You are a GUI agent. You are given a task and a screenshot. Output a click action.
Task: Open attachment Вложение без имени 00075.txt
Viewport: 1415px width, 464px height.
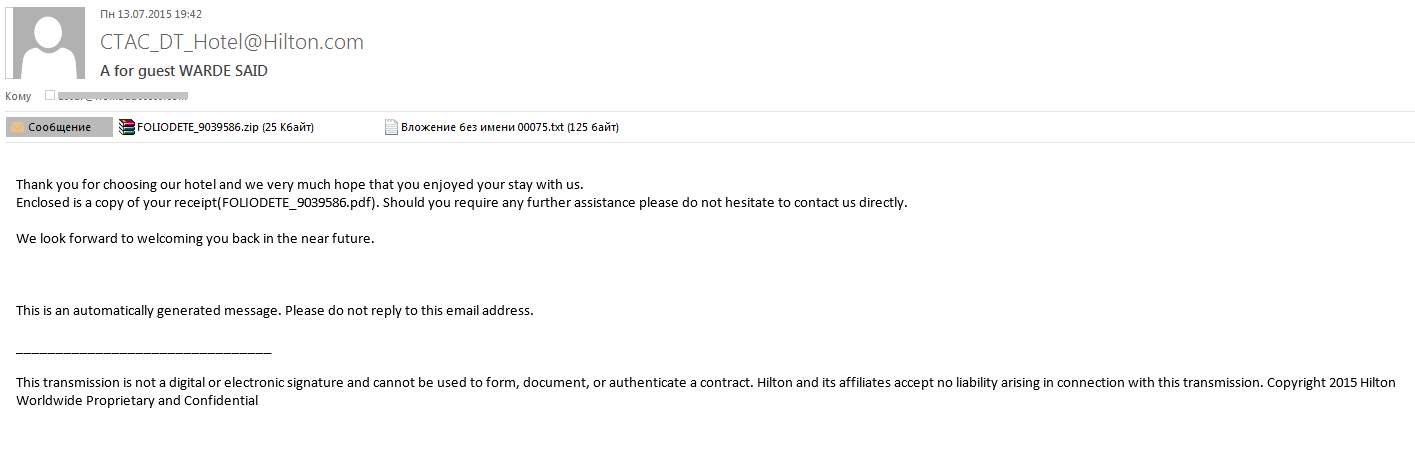(x=502, y=127)
